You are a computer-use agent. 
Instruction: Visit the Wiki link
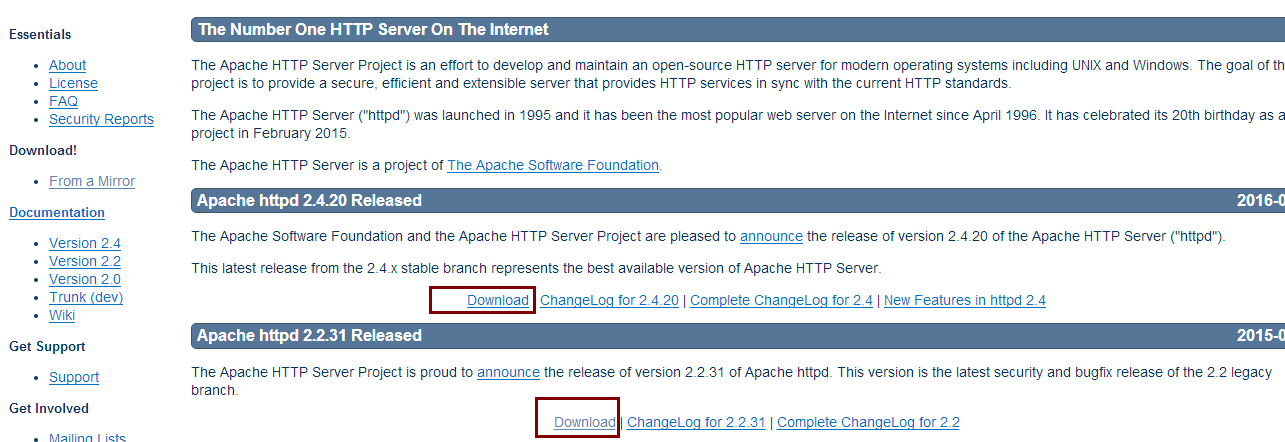[x=62, y=315]
